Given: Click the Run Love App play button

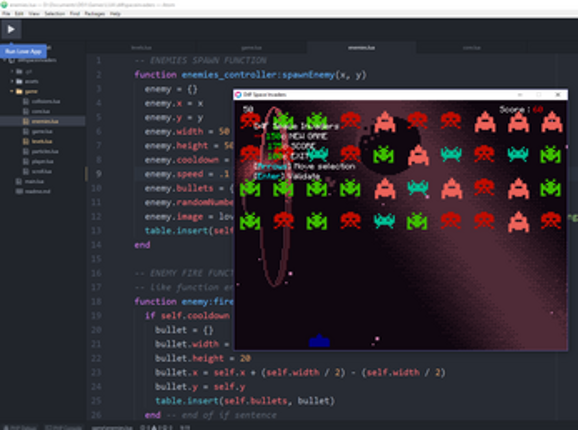Looking at the screenshot, I should pos(11,29).
